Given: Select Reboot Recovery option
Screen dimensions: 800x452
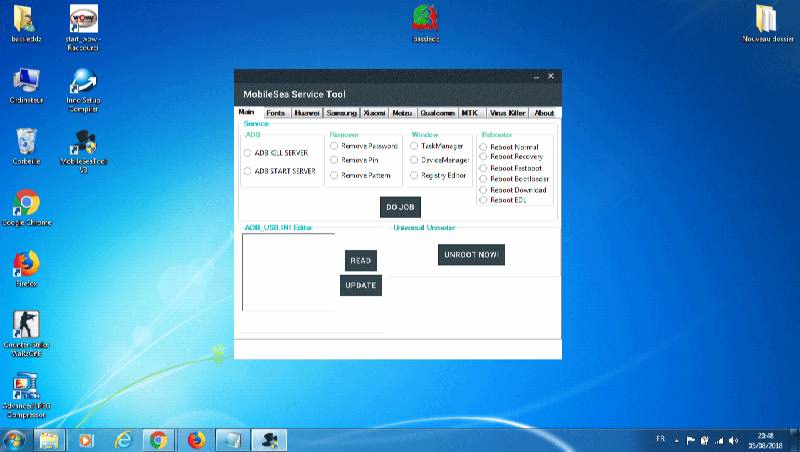Looking at the screenshot, I should click(511, 157).
